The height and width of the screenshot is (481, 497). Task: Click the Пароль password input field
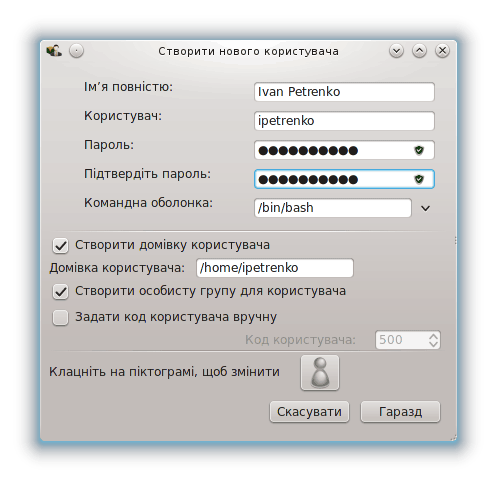(x=344, y=150)
